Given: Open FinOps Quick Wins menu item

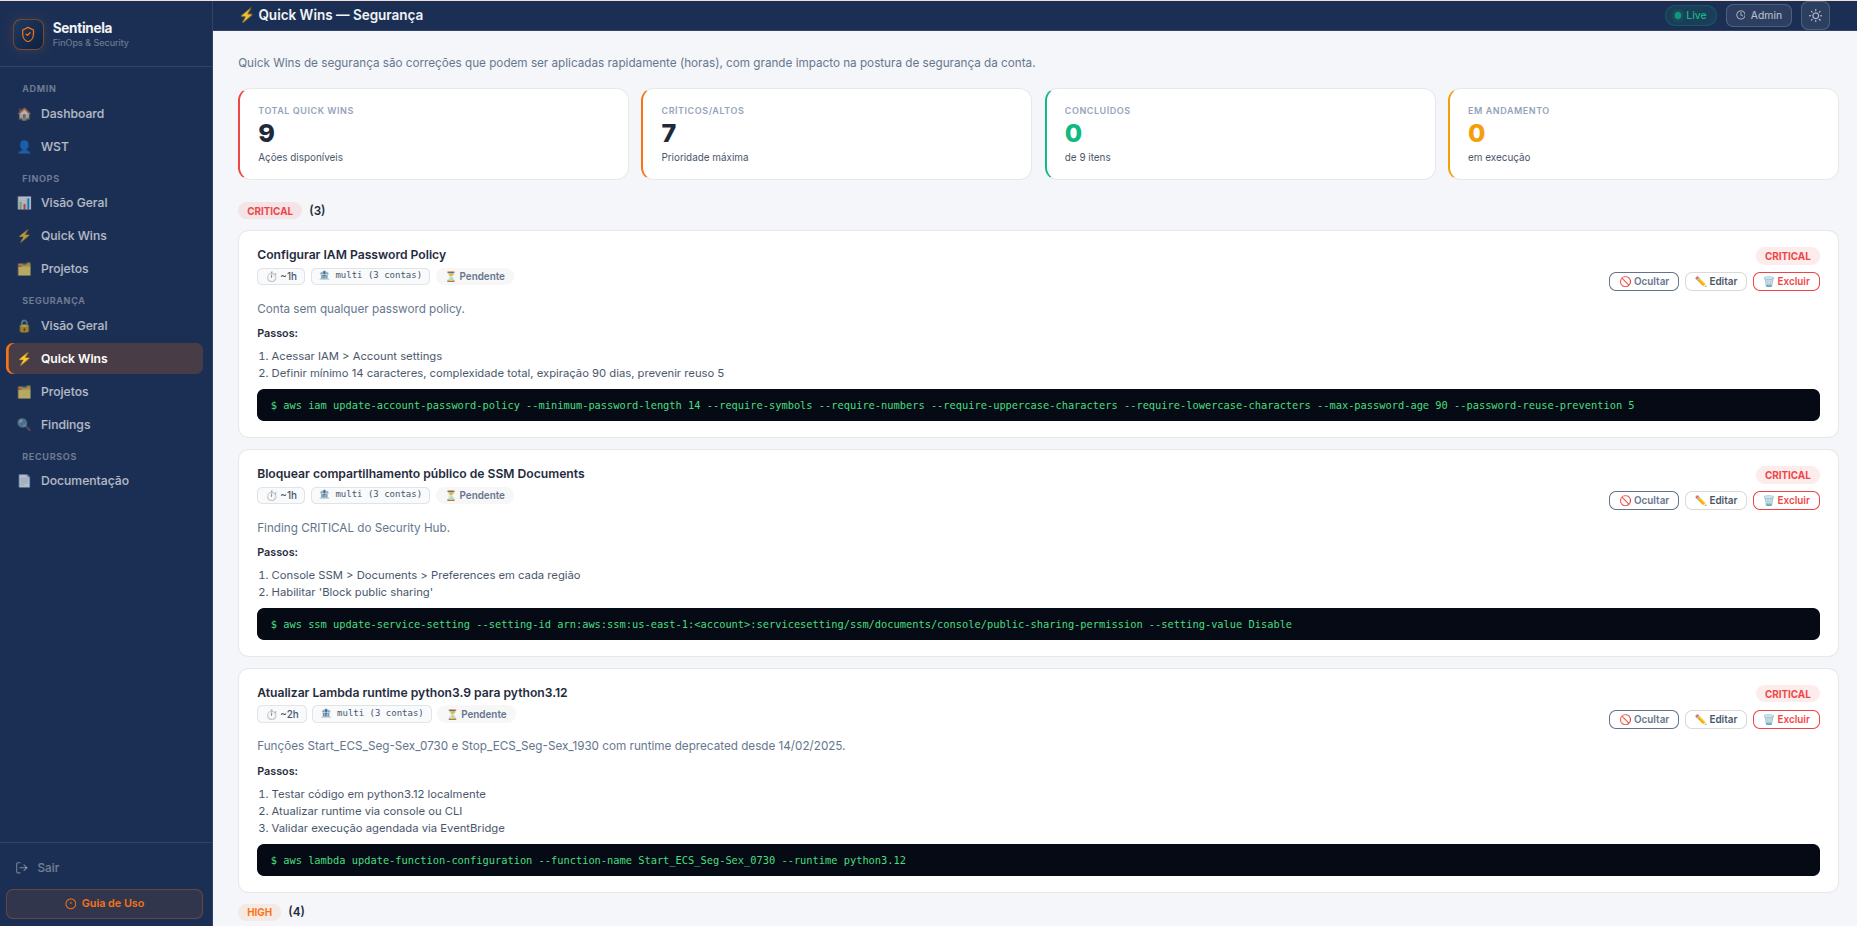Looking at the screenshot, I should (104, 236).
